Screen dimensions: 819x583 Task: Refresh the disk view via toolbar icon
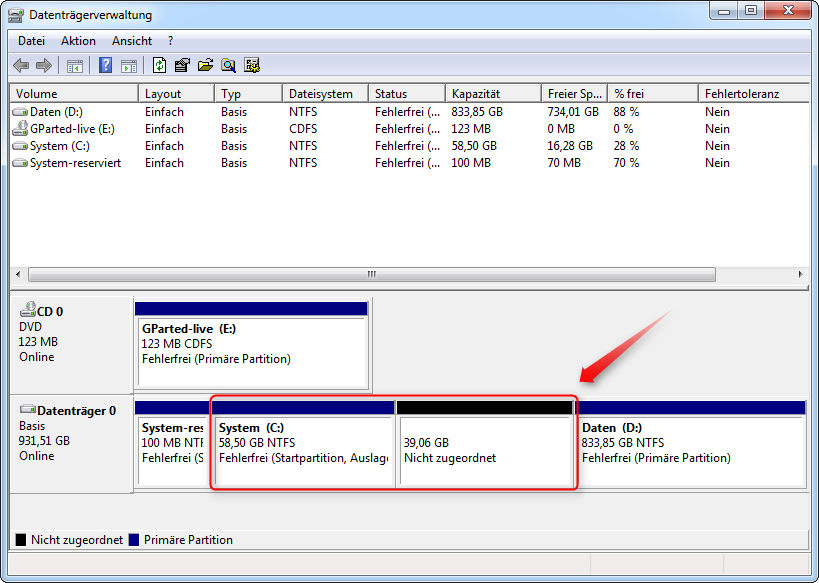point(160,65)
